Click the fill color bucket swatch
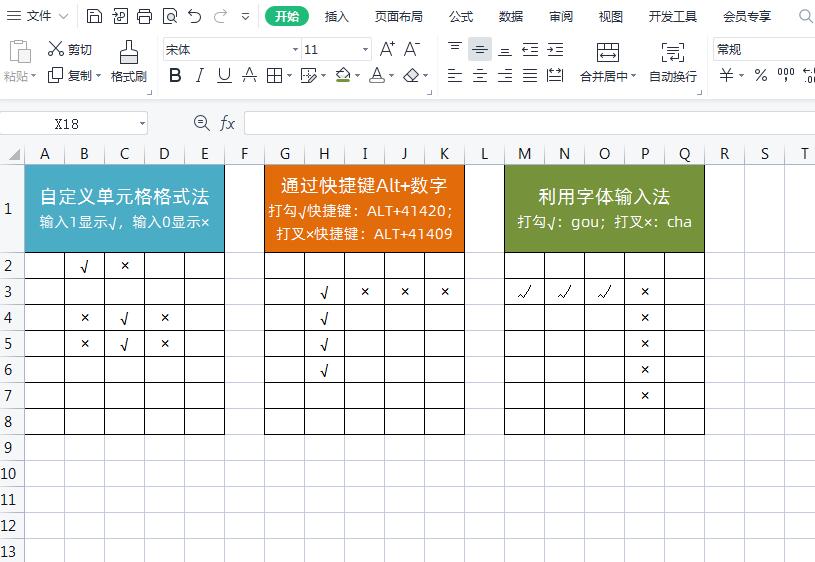Screen dimensions: 815x562 (343, 76)
